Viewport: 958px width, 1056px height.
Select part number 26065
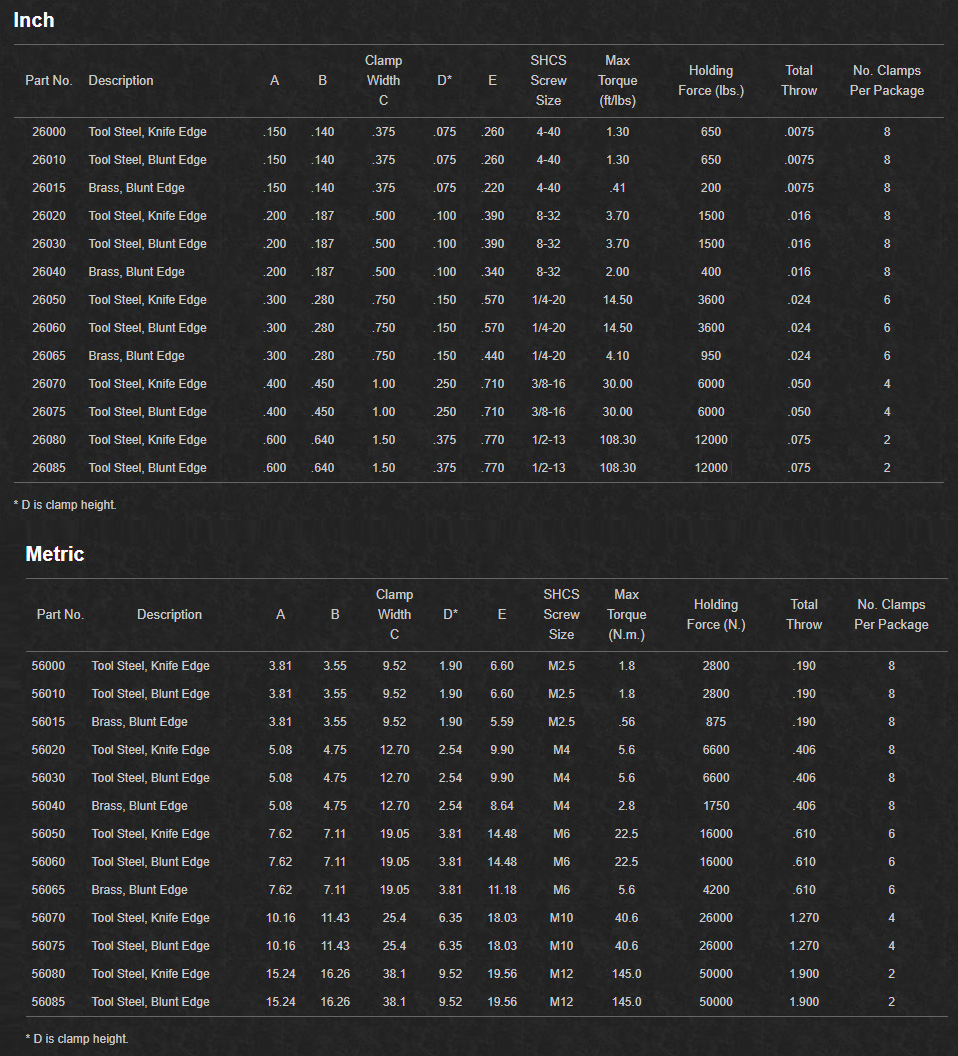coord(49,356)
